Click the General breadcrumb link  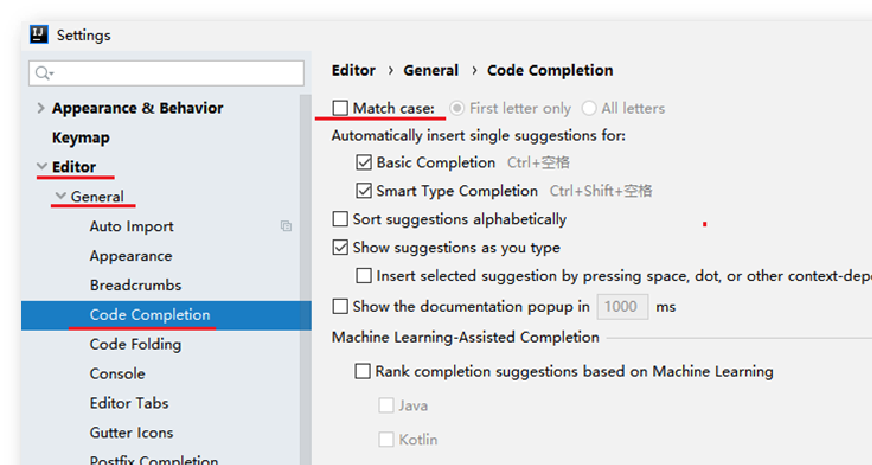(431, 71)
